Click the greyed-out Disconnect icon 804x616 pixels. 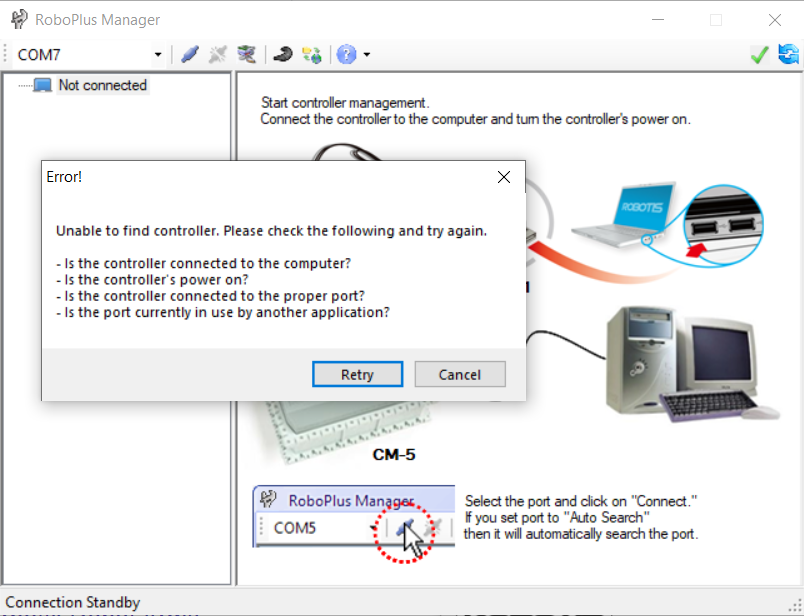[x=217, y=55]
